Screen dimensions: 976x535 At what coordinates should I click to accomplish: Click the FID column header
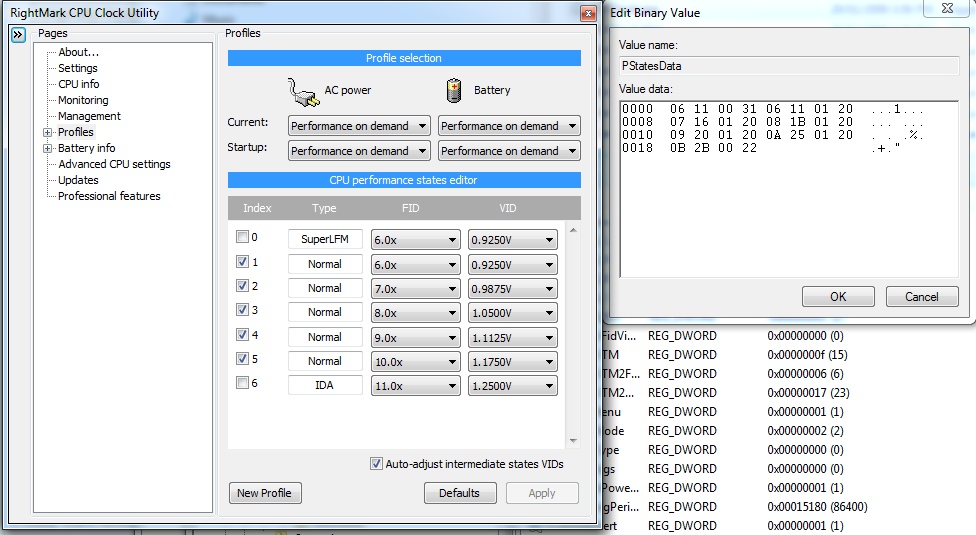tap(411, 208)
